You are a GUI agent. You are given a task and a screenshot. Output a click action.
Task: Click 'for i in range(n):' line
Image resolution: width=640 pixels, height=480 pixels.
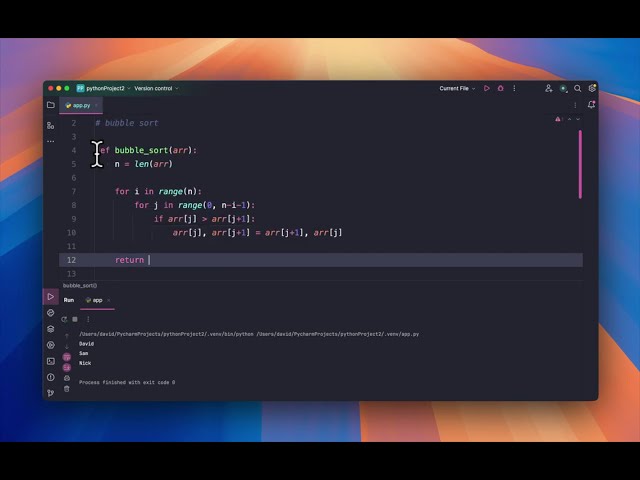tap(158, 191)
